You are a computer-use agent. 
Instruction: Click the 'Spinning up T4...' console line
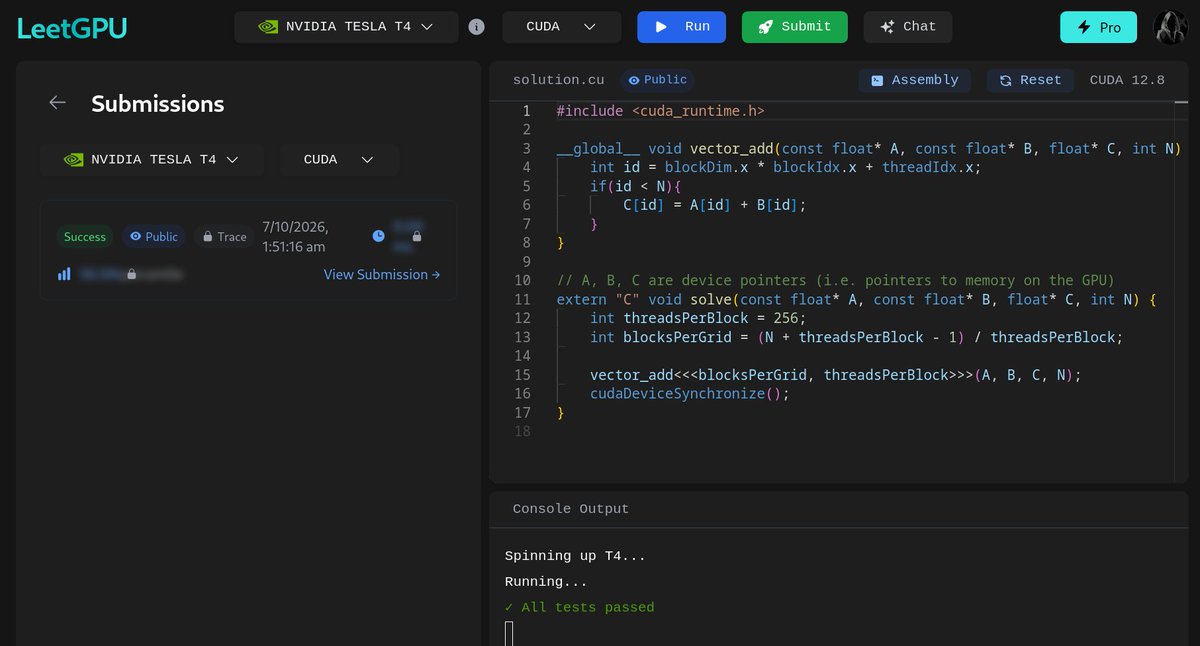575,556
